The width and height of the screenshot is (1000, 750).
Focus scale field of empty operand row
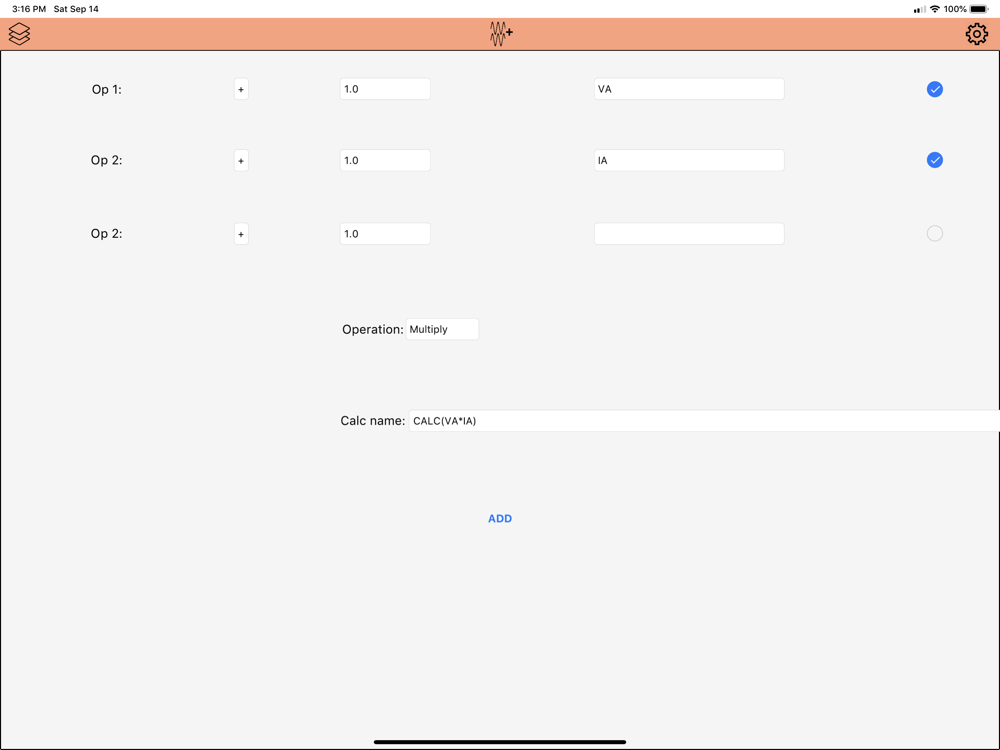coord(385,234)
